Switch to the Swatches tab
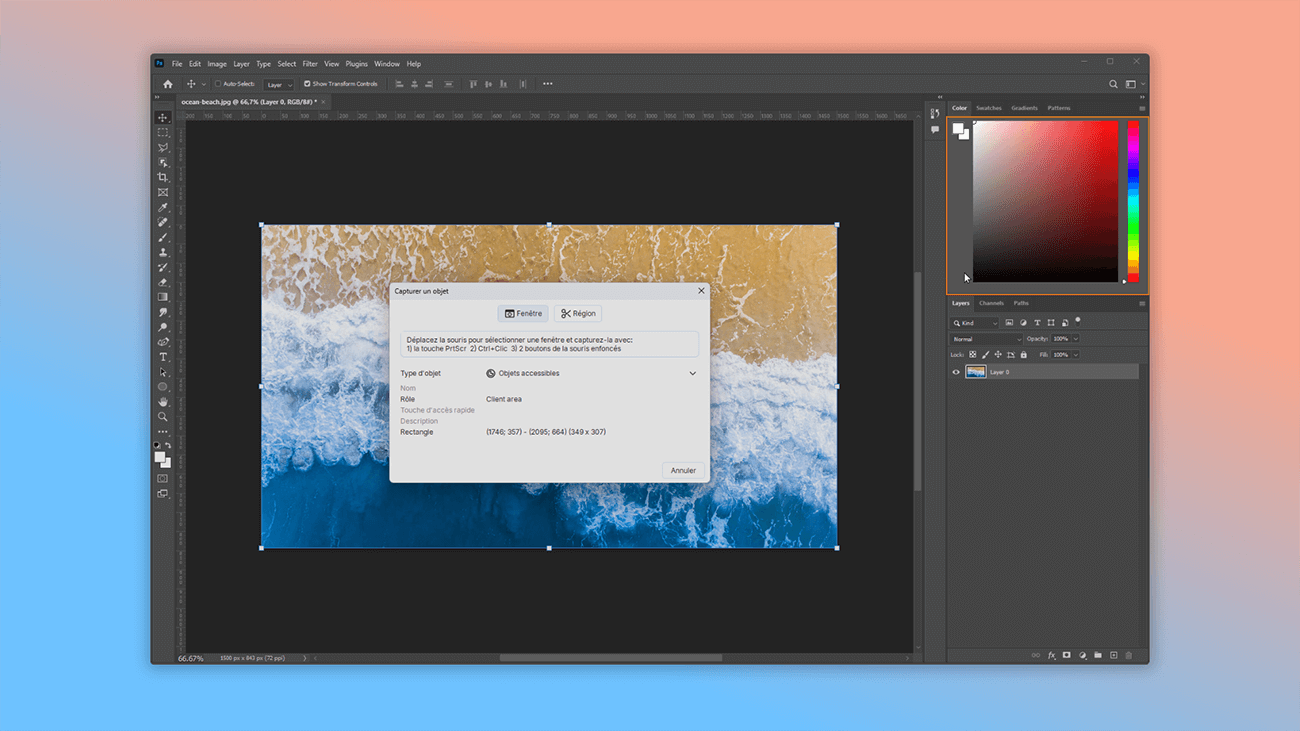 click(x=988, y=108)
